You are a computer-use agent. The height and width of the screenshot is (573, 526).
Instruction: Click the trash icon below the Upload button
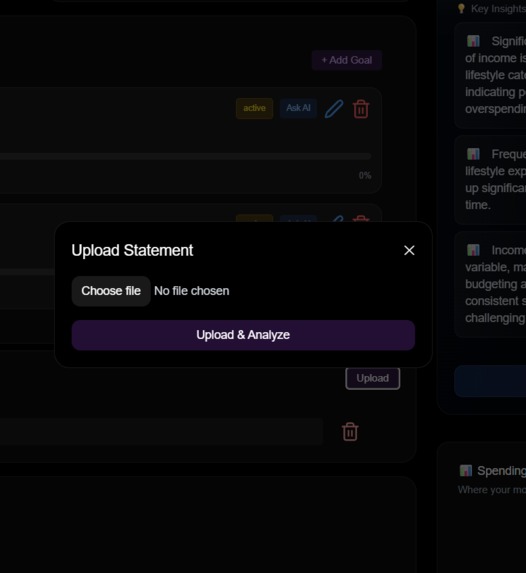click(x=350, y=432)
